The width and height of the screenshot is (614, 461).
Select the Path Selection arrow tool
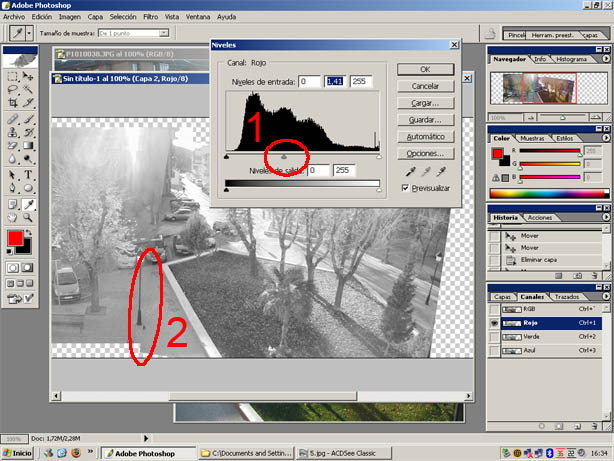click(13, 175)
